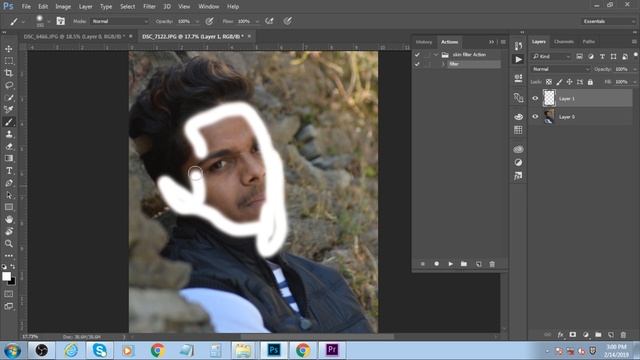Lock transparent pixels on the layer

549,82
